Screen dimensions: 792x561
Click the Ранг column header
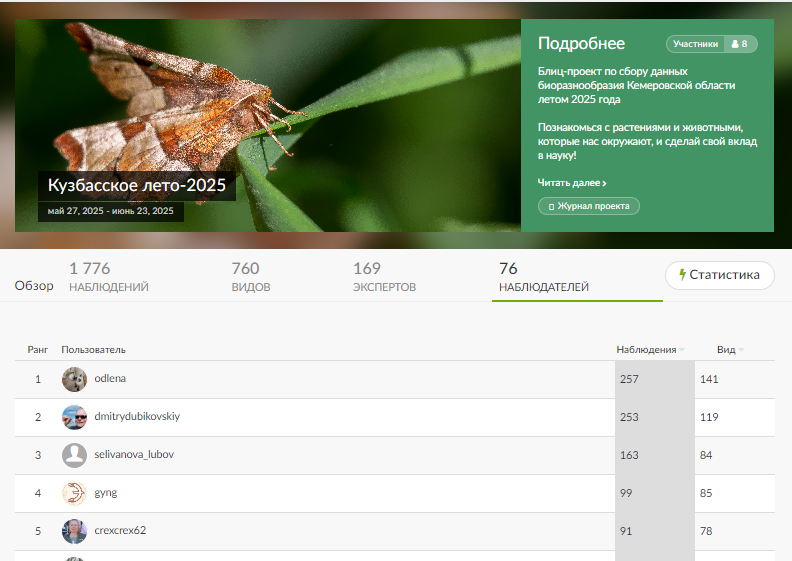pos(37,349)
